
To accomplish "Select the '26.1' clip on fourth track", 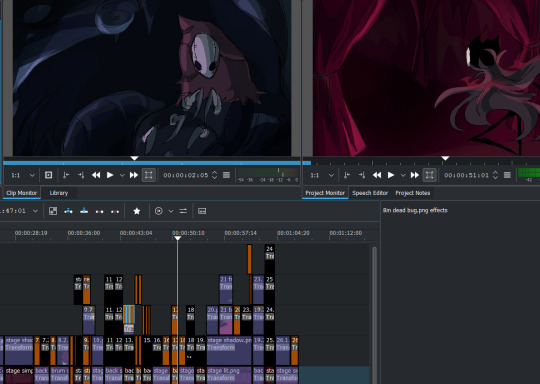I will [x=283, y=350].
